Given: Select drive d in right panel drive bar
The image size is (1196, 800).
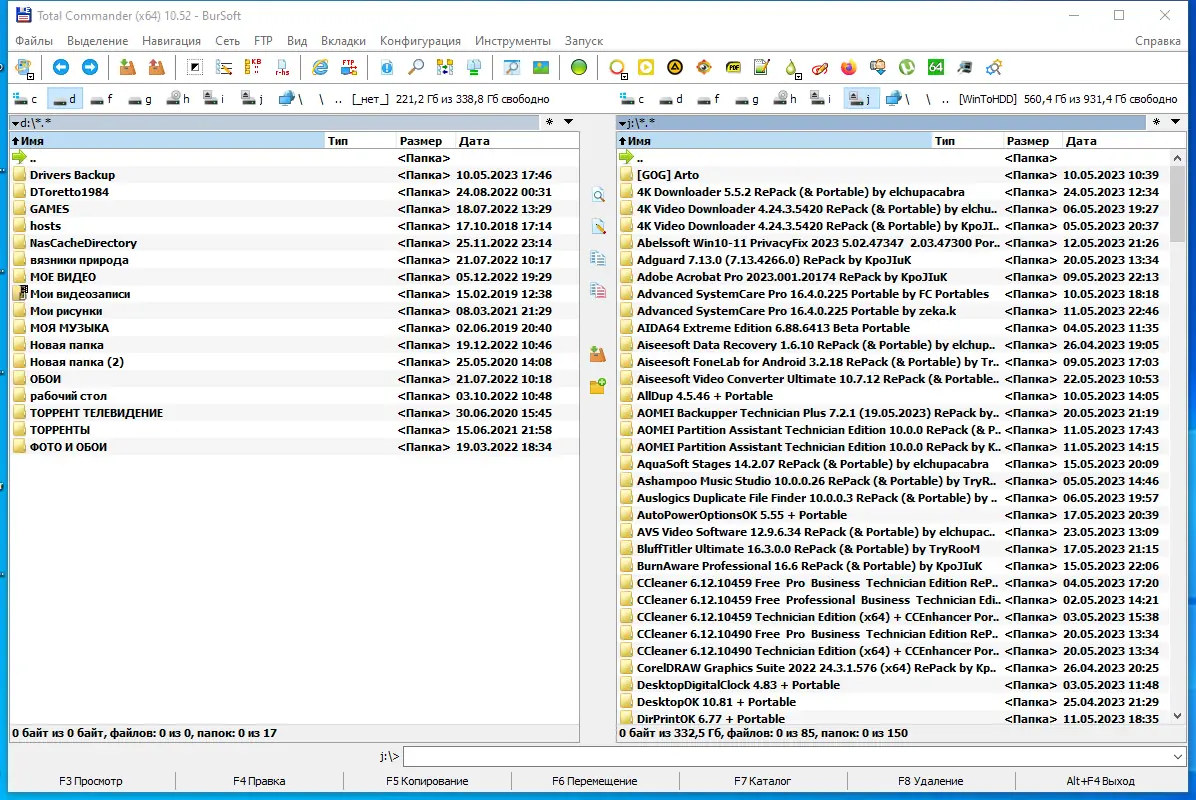Looking at the screenshot, I should click(671, 98).
